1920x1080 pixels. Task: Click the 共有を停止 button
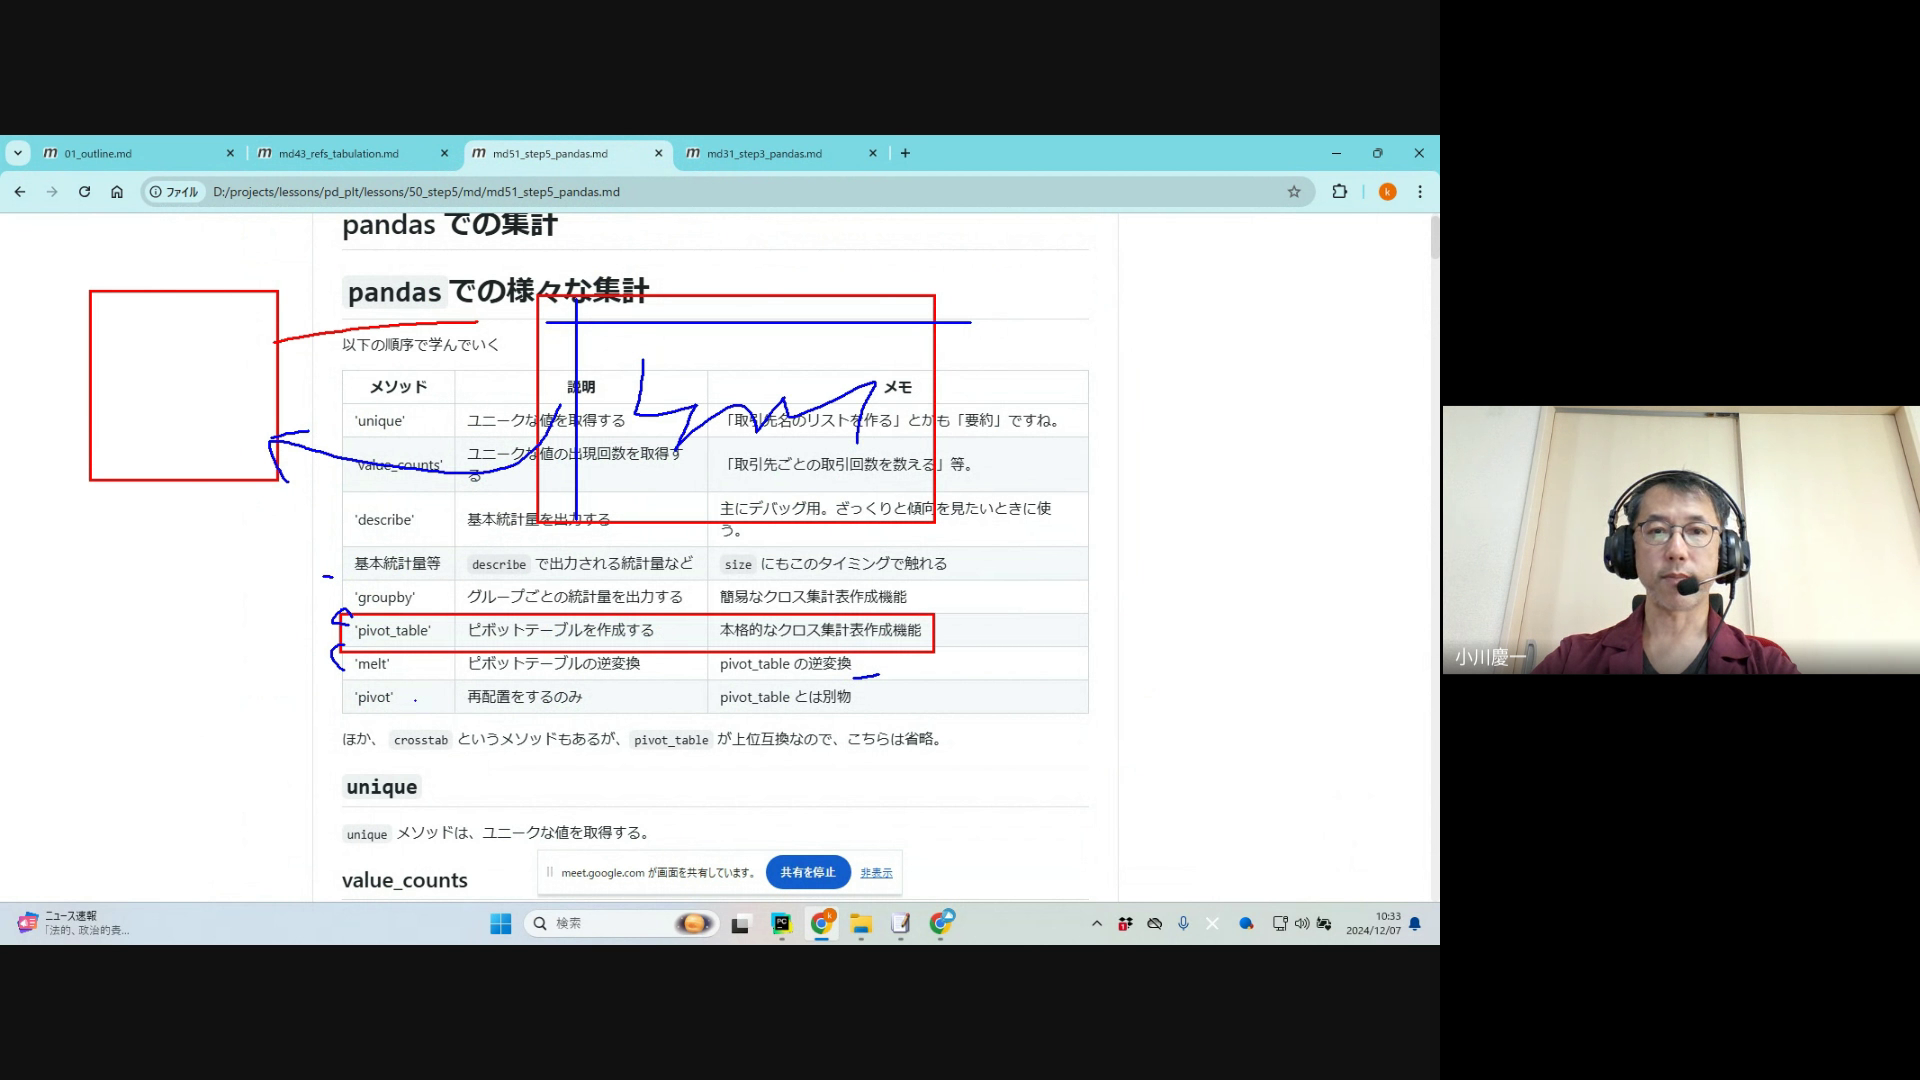pyautogui.click(x=807, y=872)
